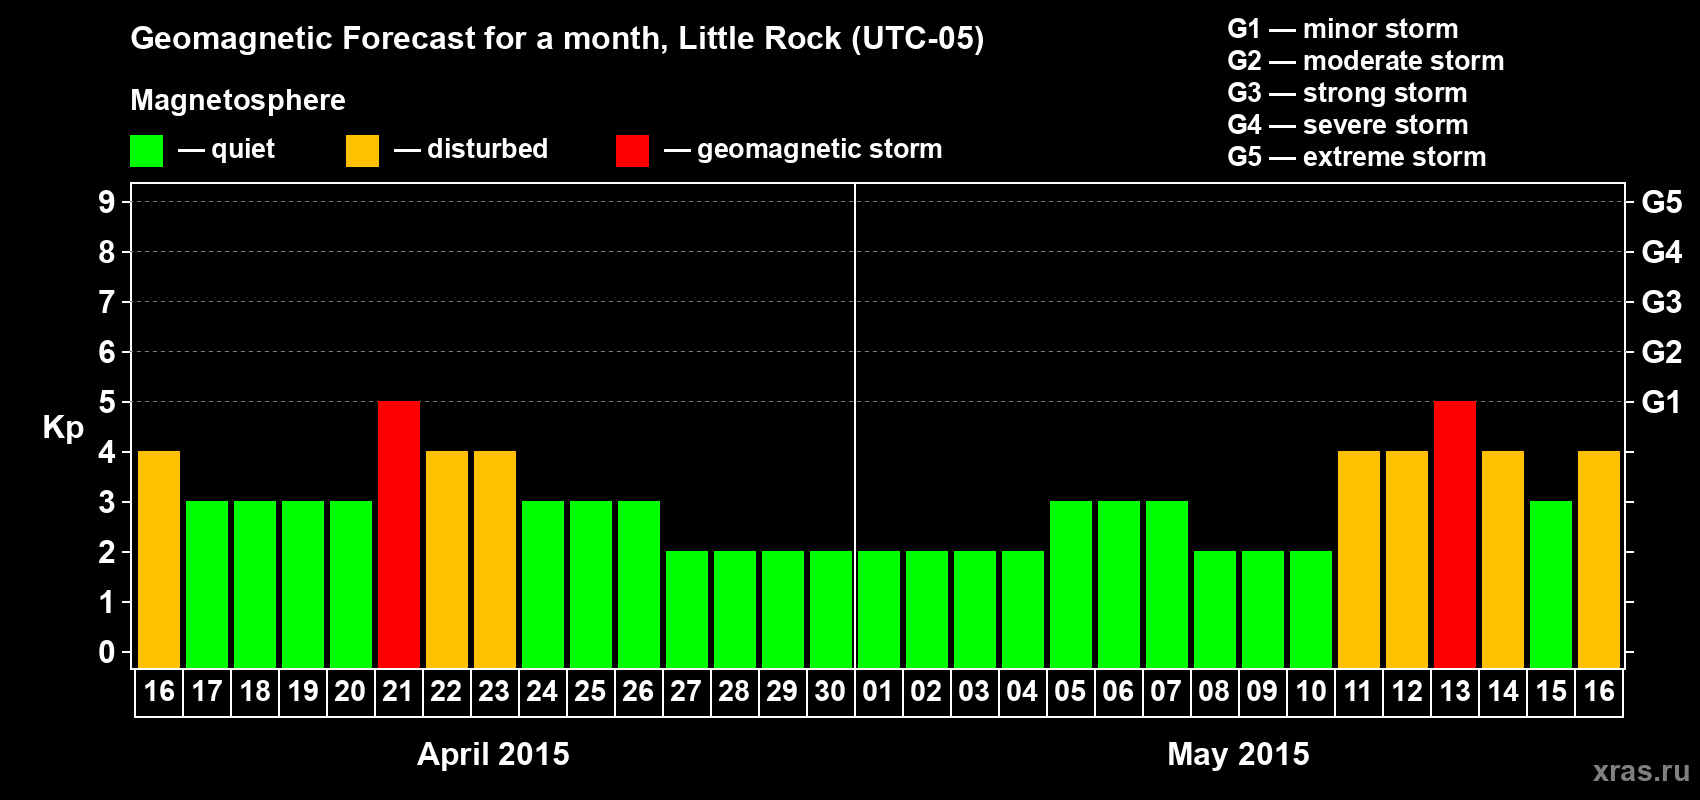Image resolution: width=1700 pixels, height=800 pixels.
Task: Click the 'Magnetosphere' heading
Action: 238,100
